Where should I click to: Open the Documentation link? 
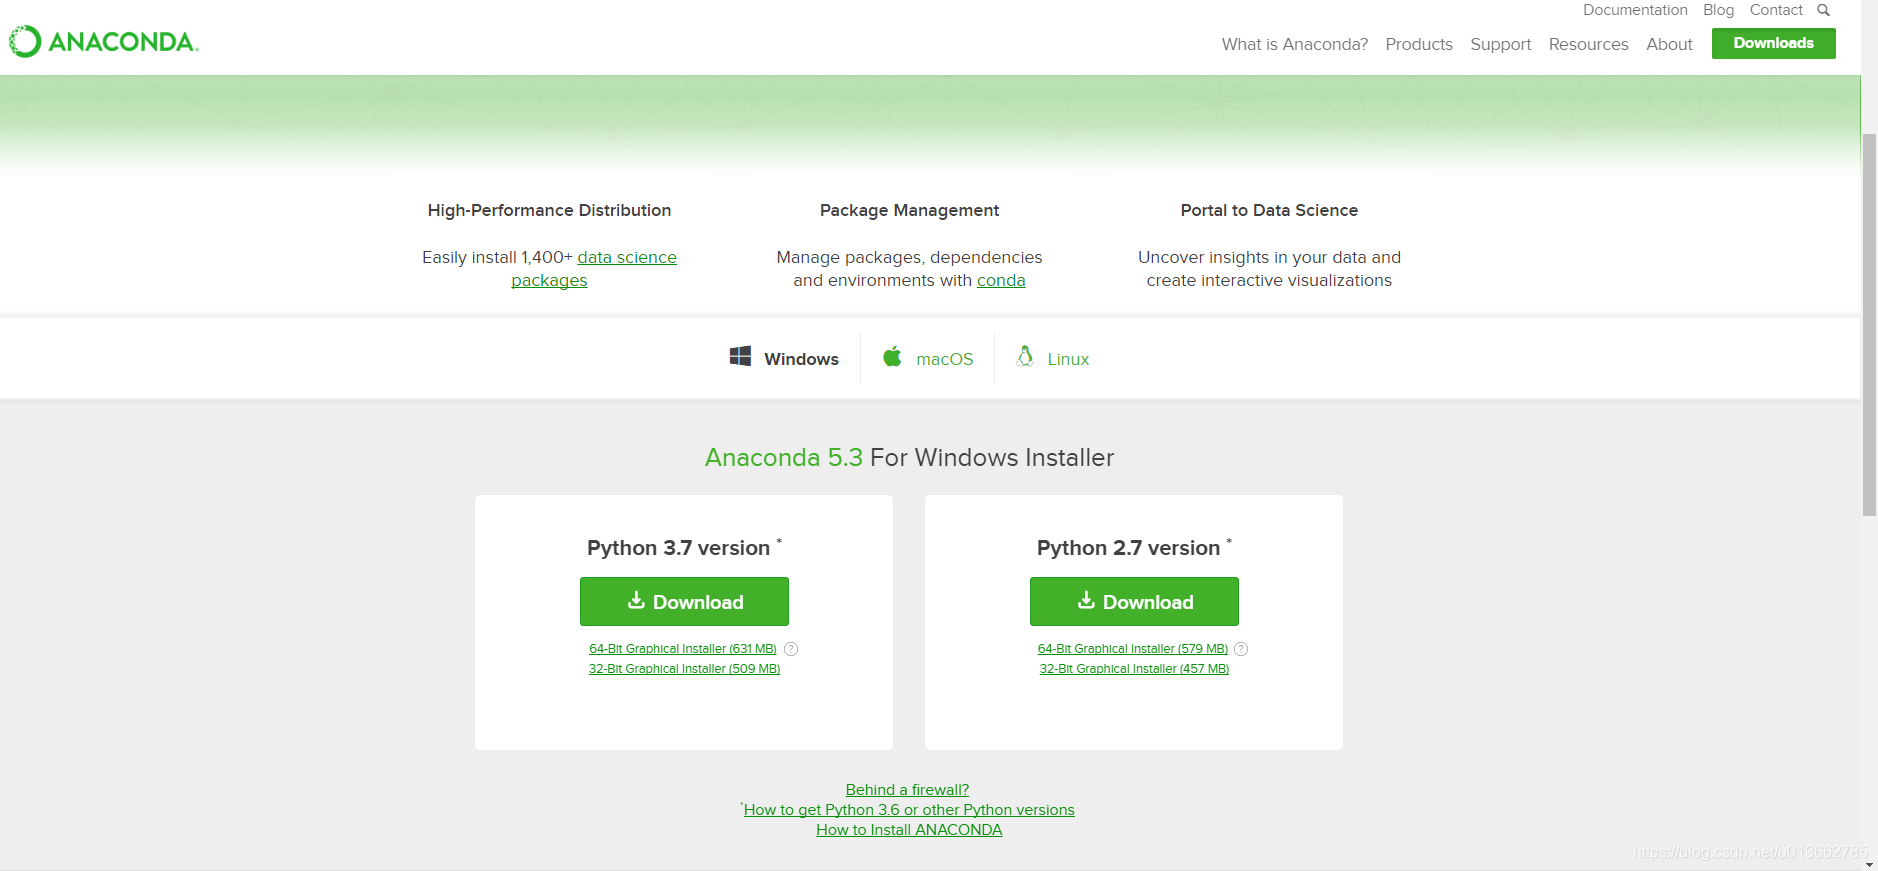point(1635,10)
